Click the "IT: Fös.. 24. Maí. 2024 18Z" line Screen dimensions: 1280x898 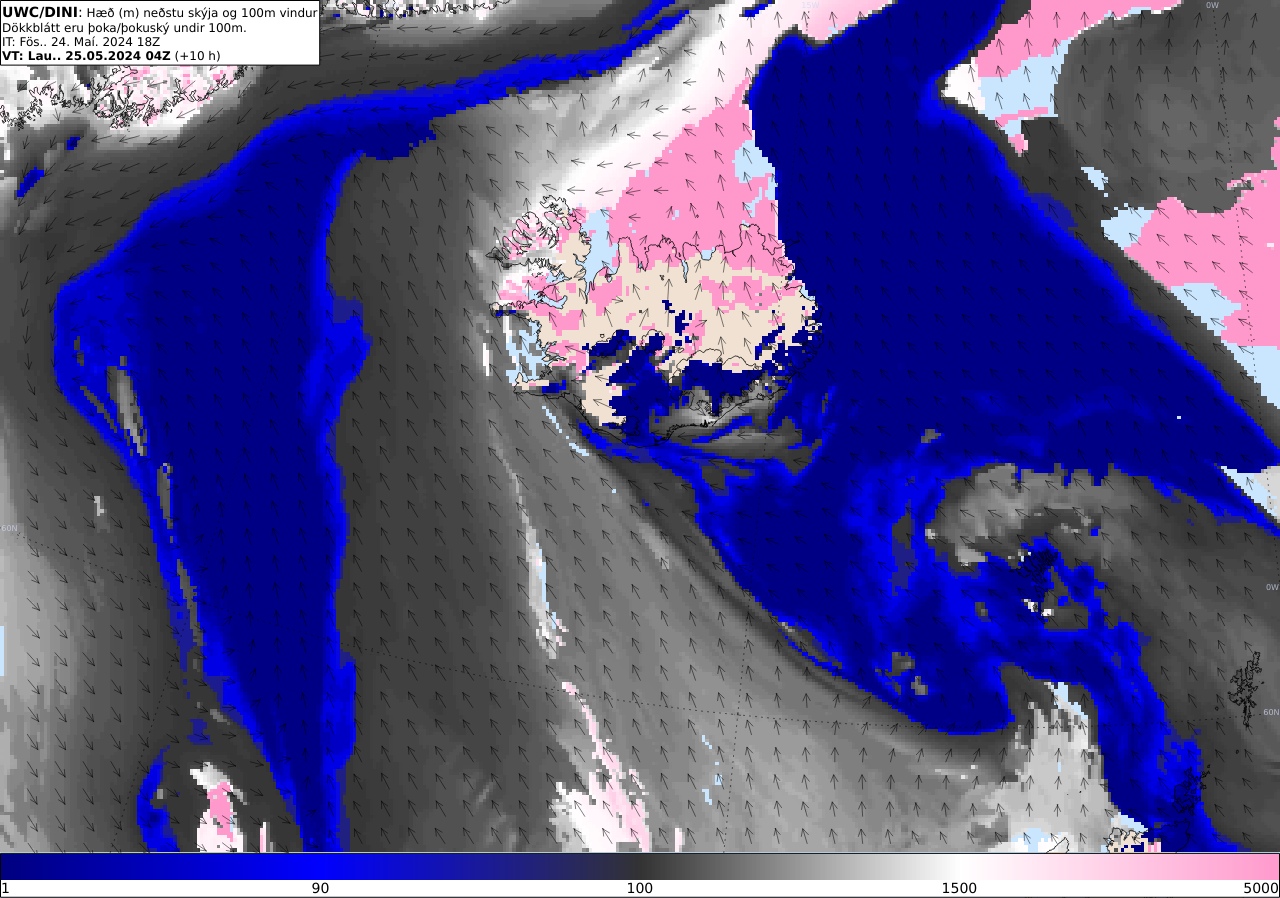81,41
